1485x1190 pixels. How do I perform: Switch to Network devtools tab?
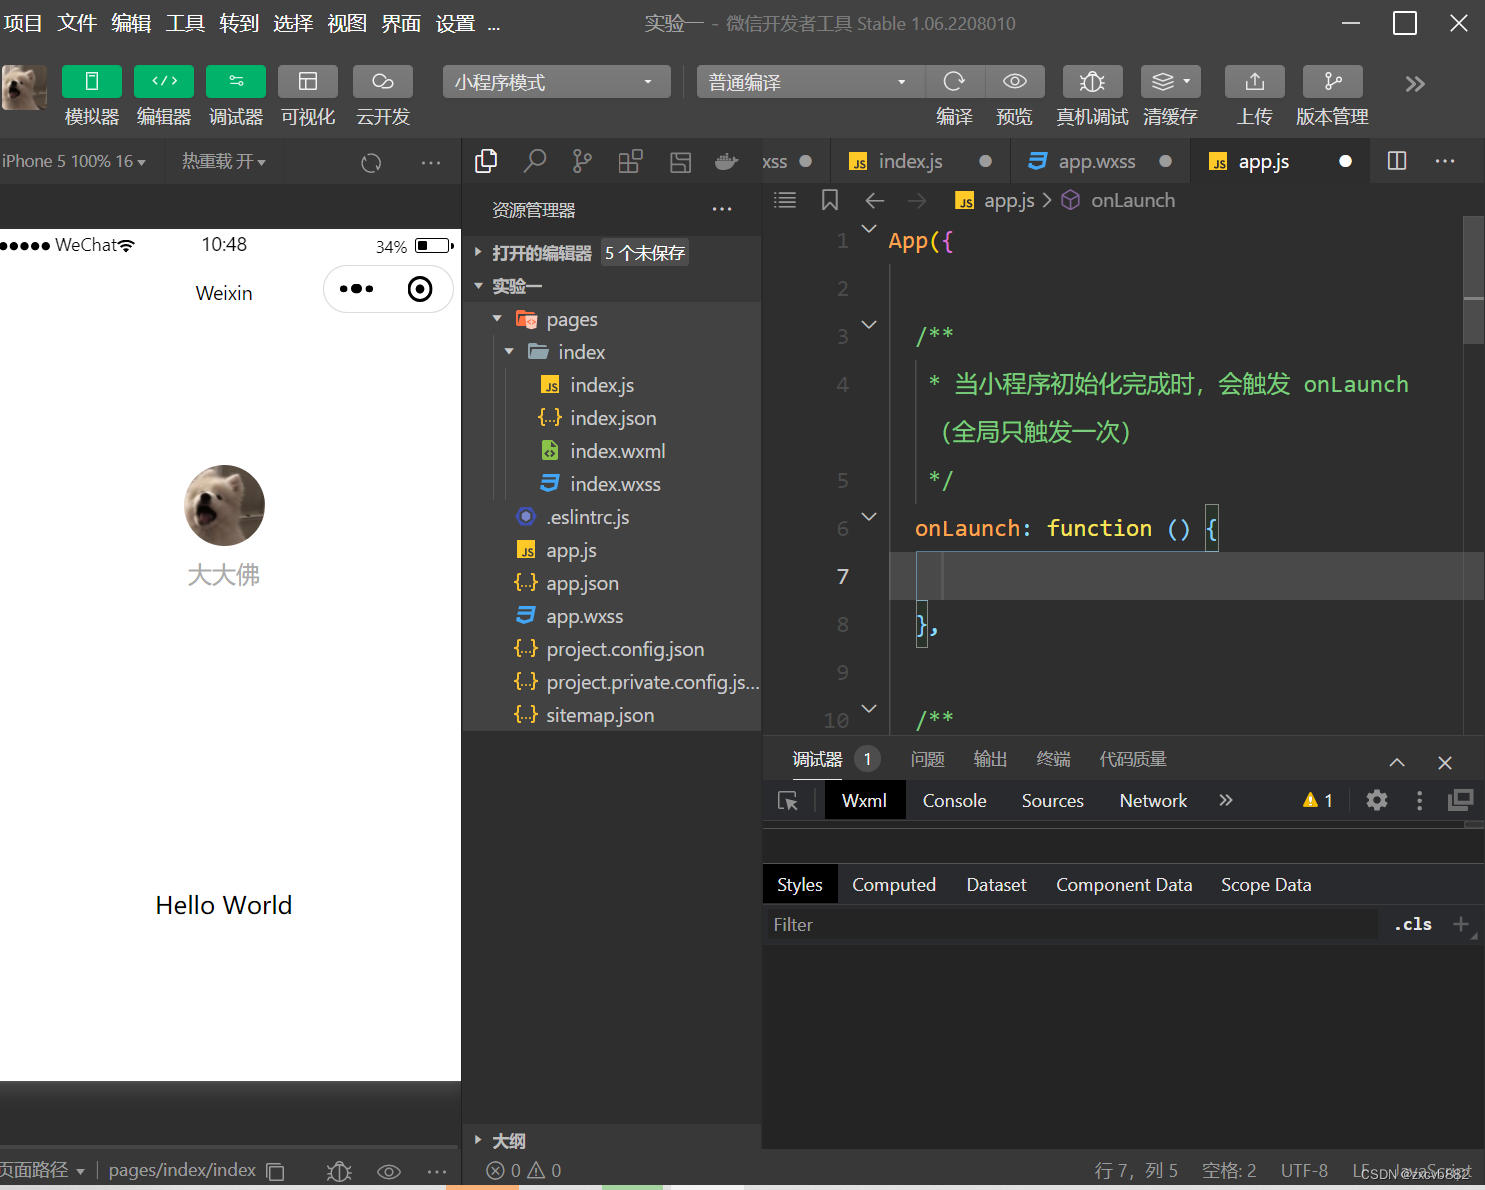(1153, 800)
